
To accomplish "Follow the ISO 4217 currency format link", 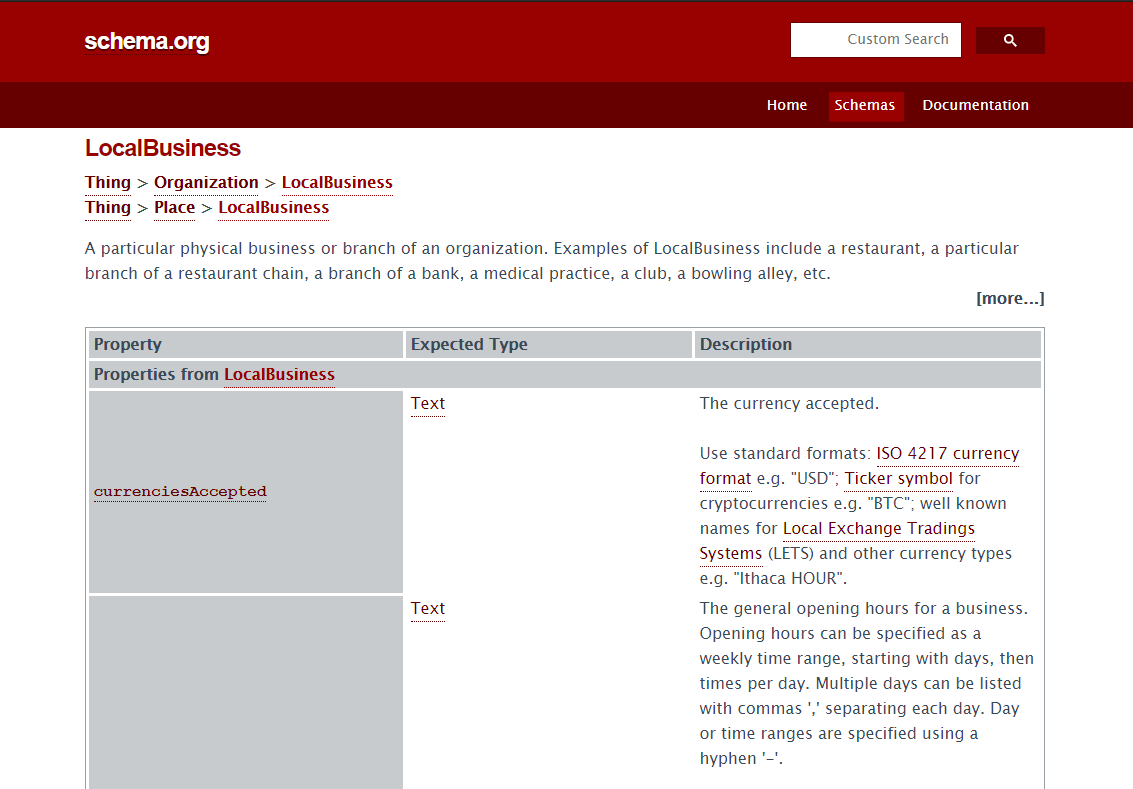I will pos(946,453).
